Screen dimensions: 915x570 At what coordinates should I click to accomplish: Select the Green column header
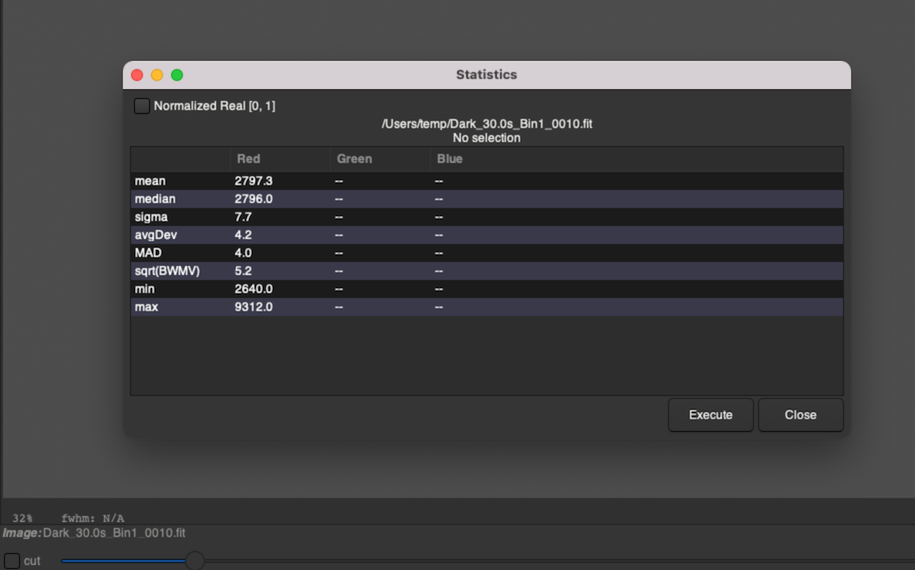(354, 159)
